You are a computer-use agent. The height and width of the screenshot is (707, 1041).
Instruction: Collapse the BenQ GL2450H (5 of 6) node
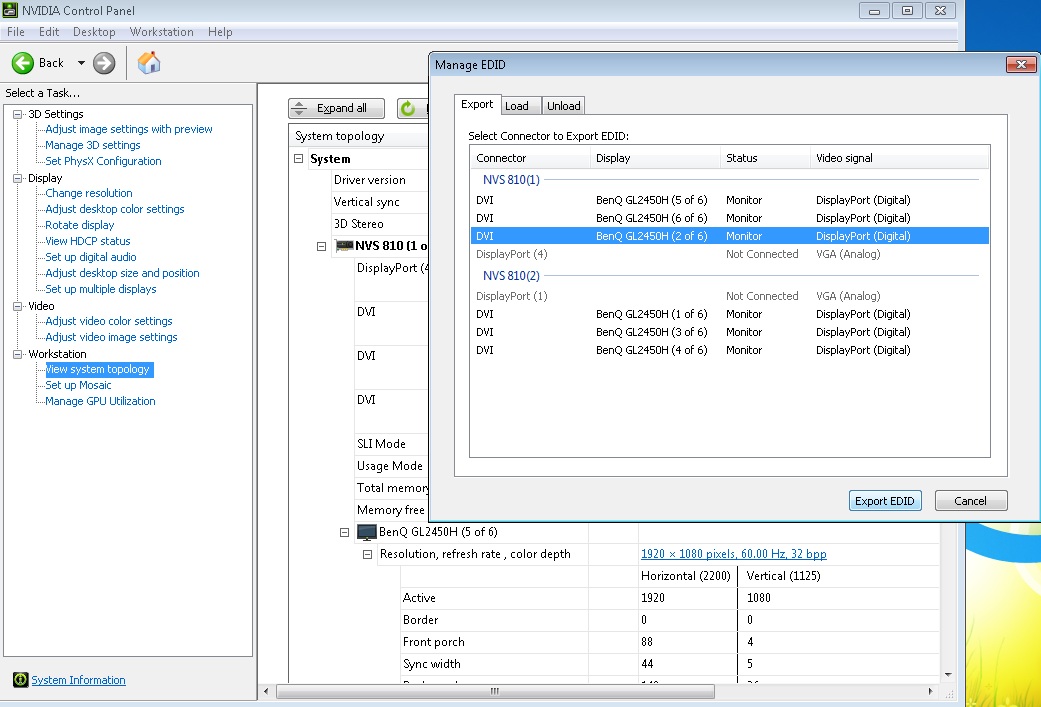344,532
